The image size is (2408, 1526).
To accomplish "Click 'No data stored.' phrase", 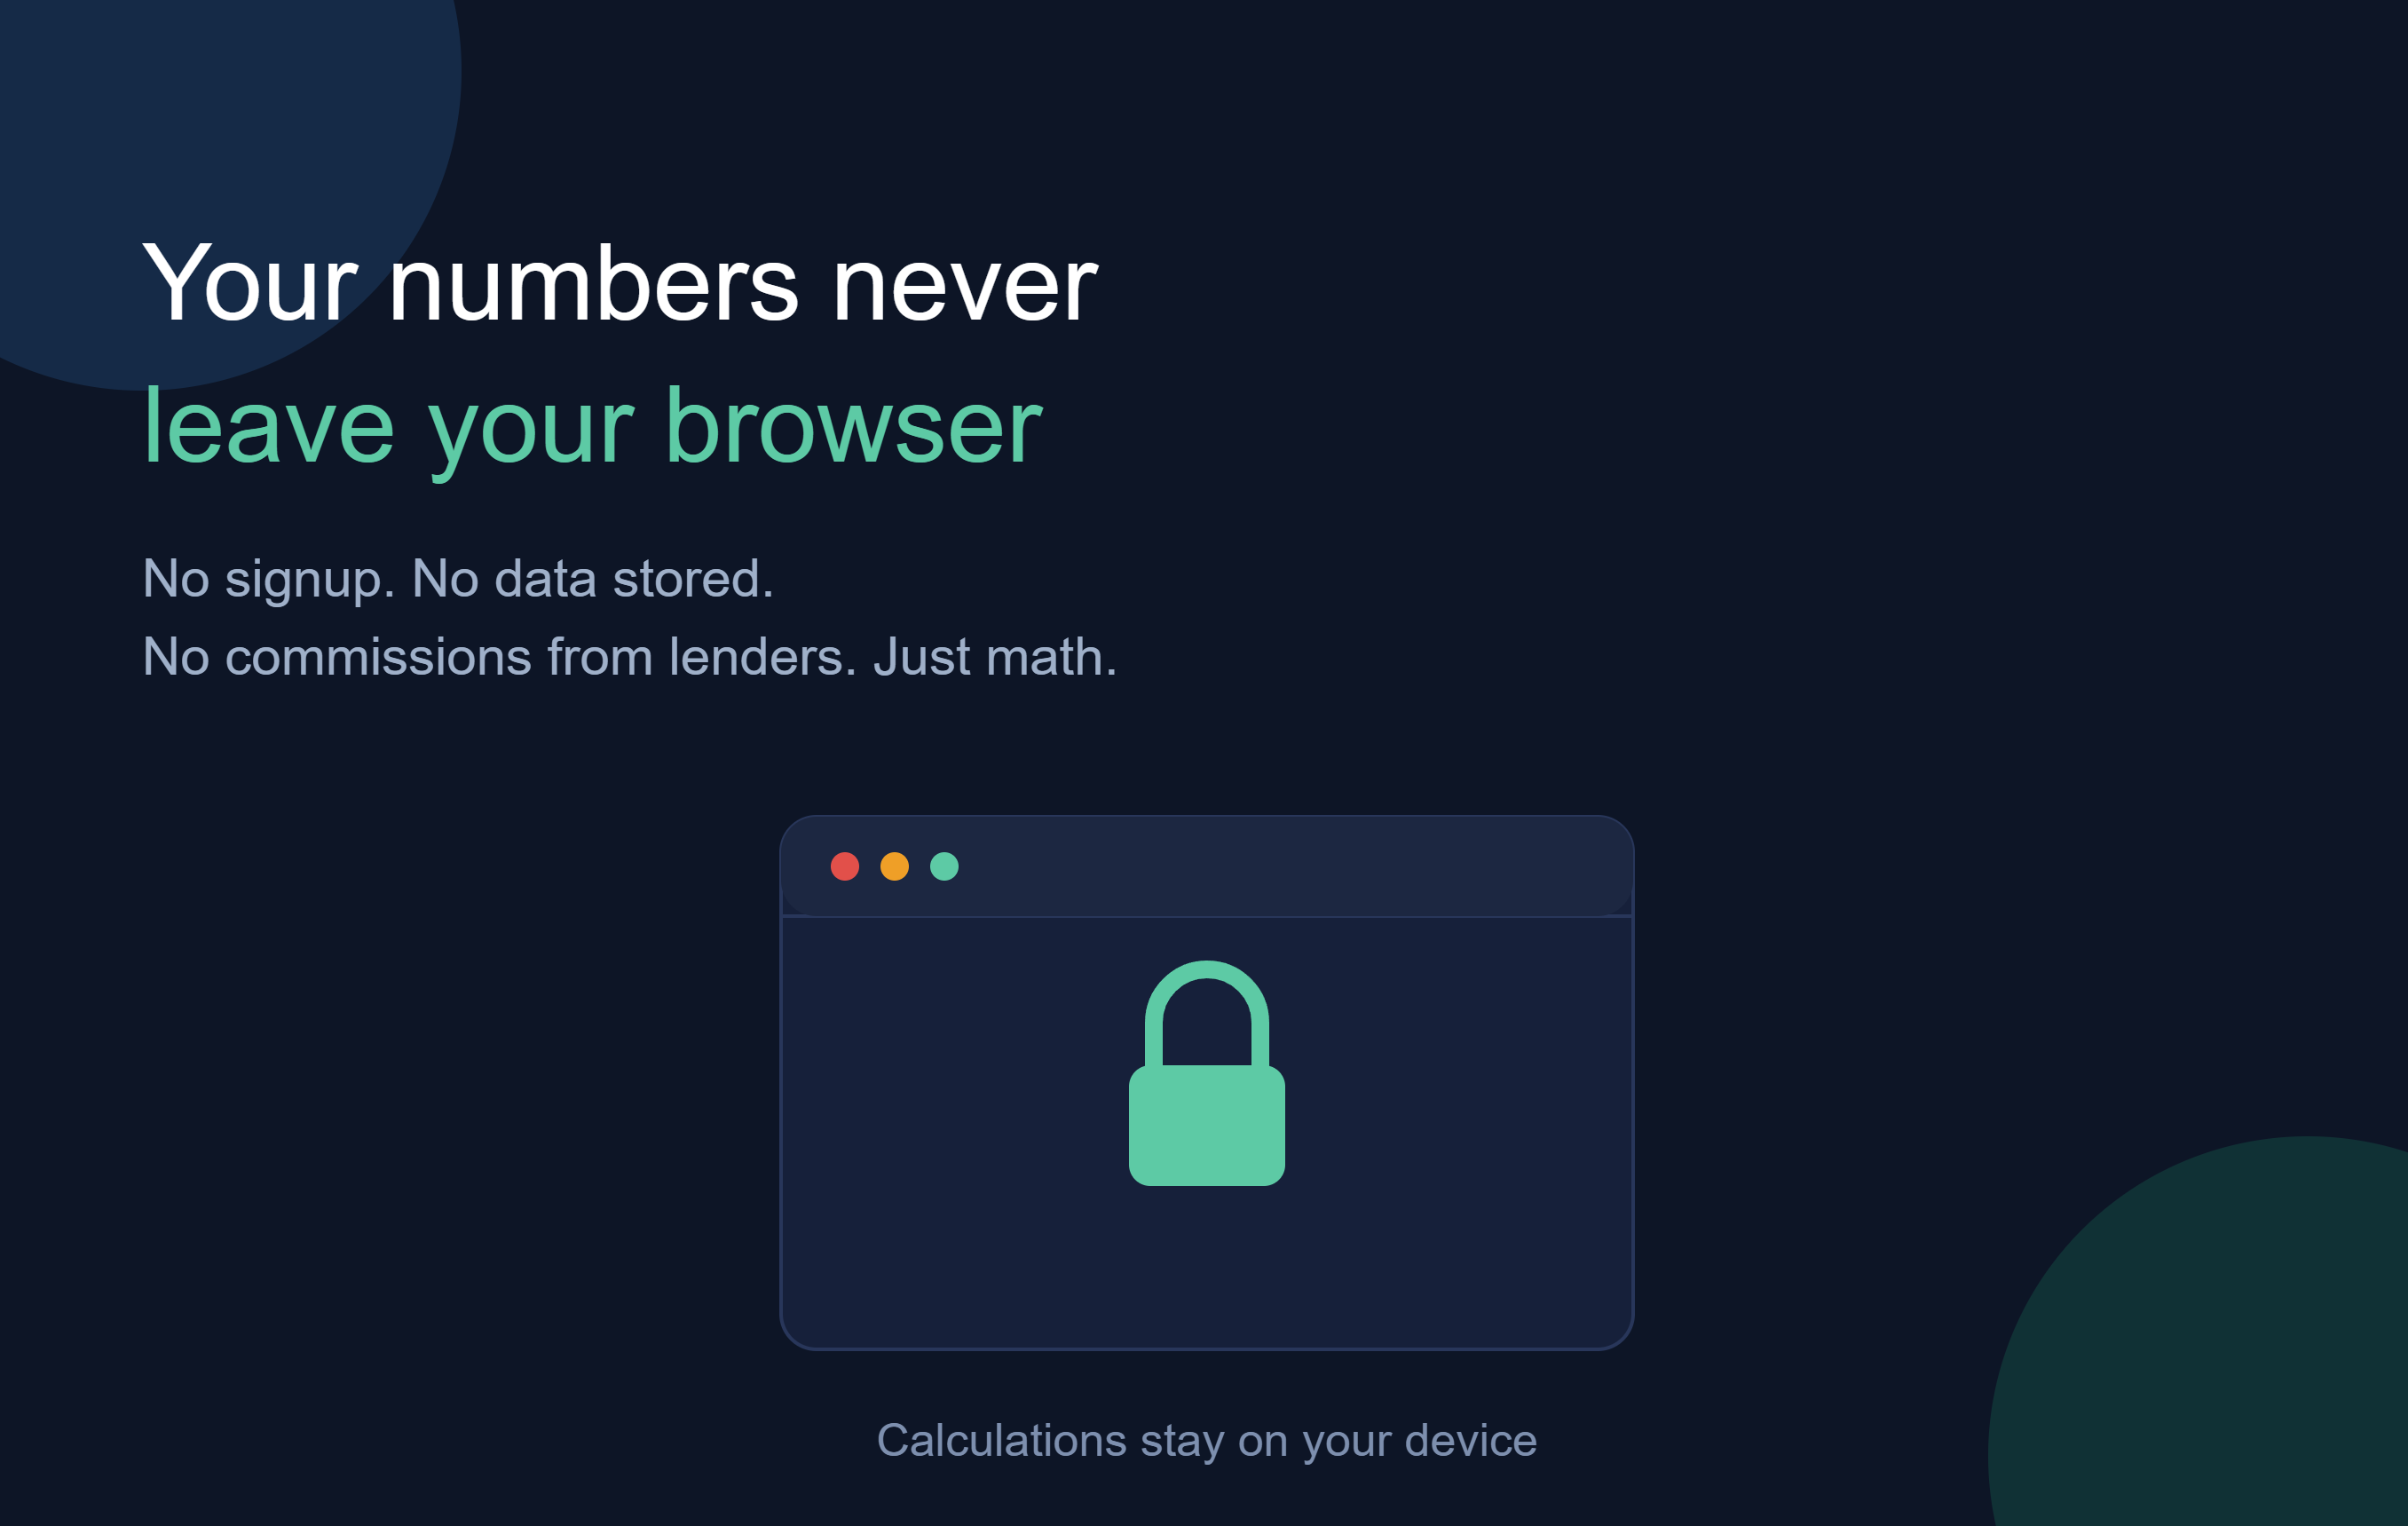I will coord(593,579).
